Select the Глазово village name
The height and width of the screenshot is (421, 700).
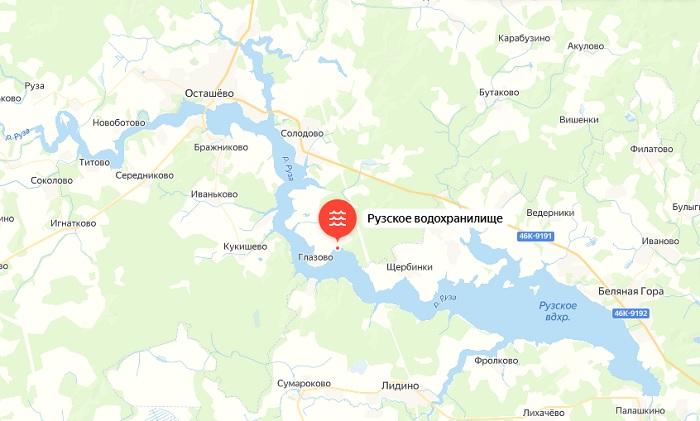(x=316, y=258)
